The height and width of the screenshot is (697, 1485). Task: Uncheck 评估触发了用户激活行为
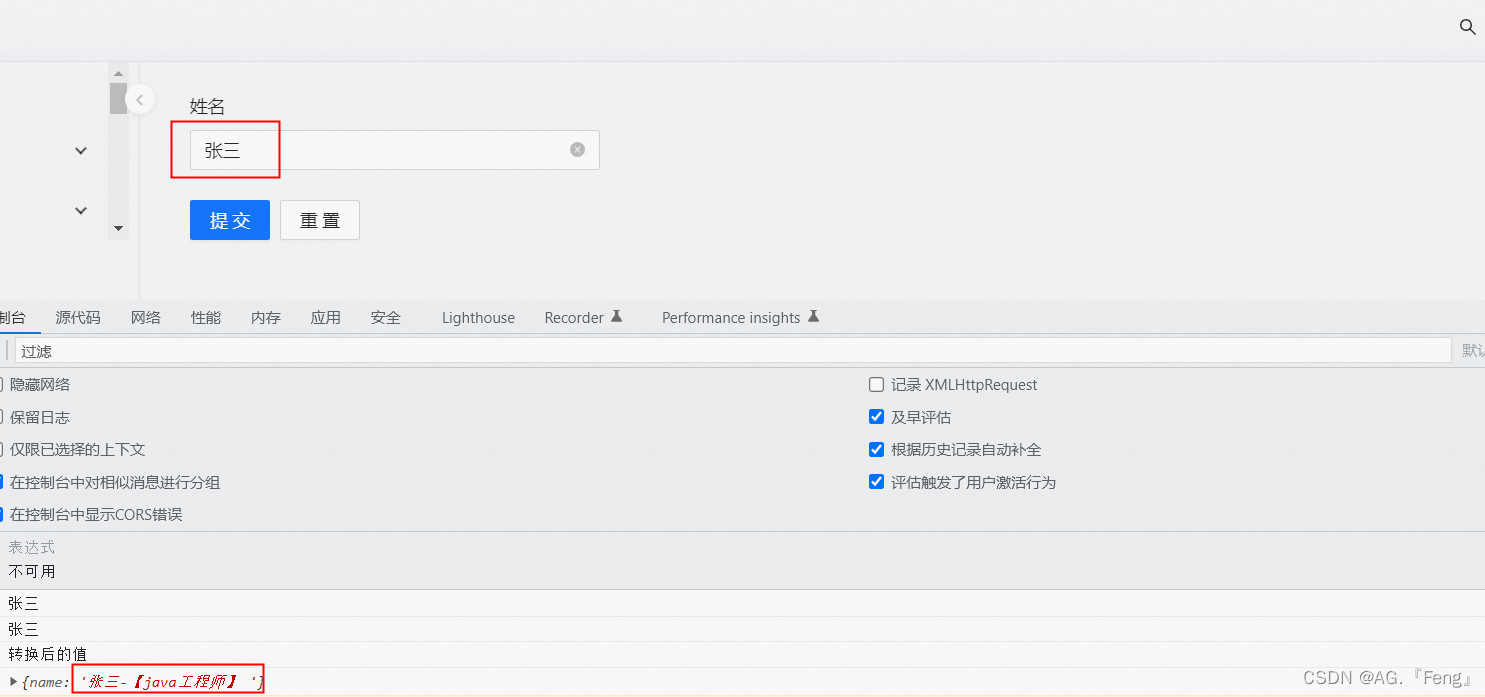876,481
